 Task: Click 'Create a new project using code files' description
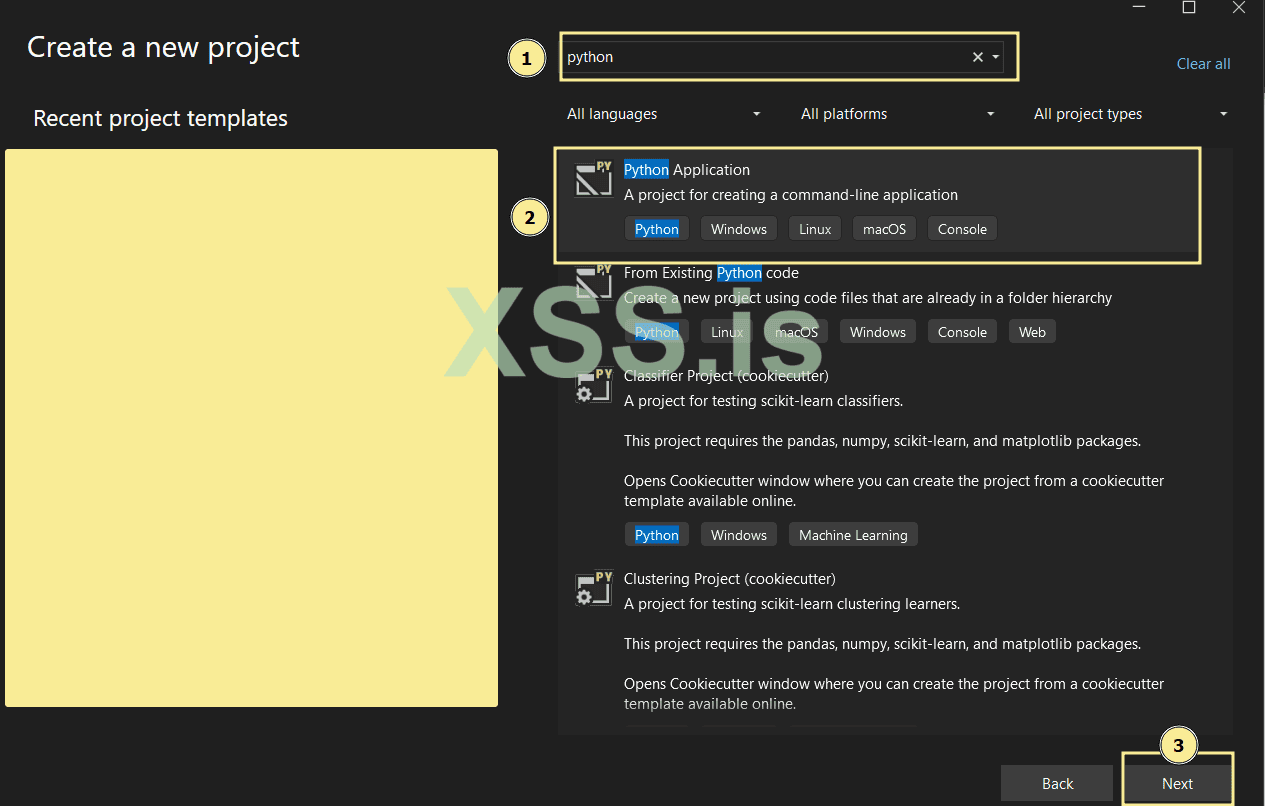click(x=868, y=298)
